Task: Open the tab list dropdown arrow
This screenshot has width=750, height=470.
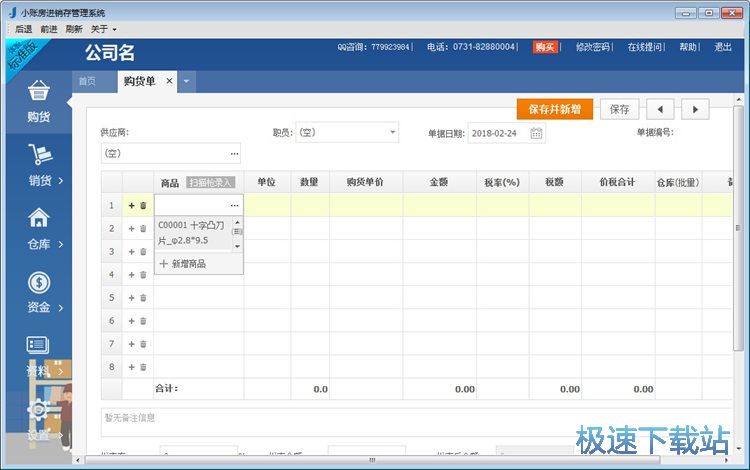Action: coord(187,81)
